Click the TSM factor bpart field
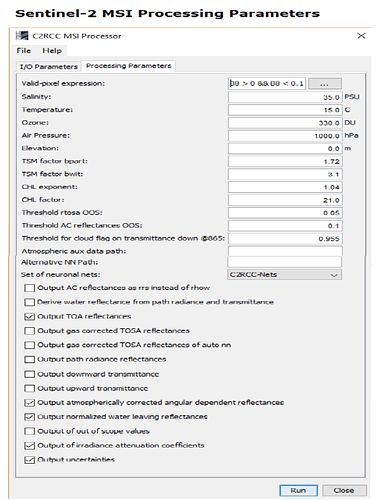This screenshot has height=500, width=389. coord(285,161)
